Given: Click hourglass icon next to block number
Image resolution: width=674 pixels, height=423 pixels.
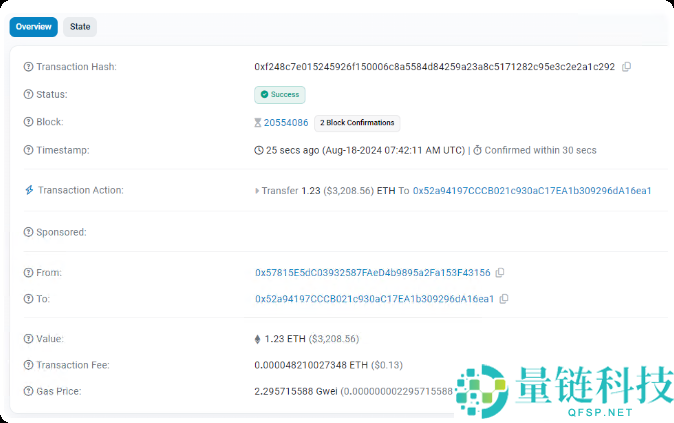Looking at the screenshot, I should [257, 123].
